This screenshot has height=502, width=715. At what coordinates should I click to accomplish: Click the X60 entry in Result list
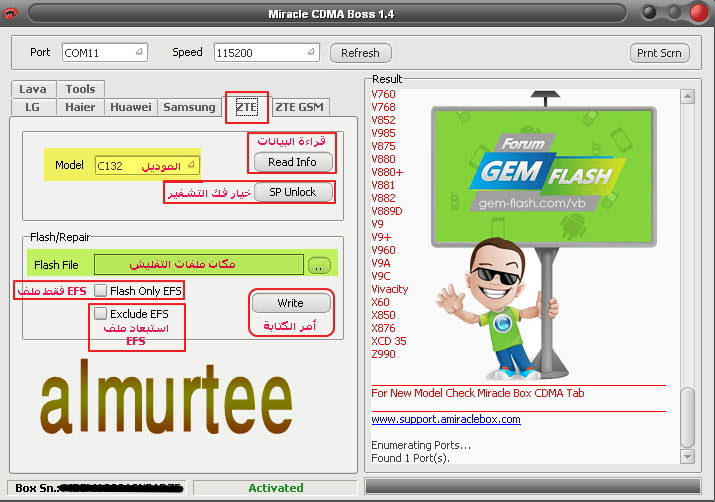[380, 302]
